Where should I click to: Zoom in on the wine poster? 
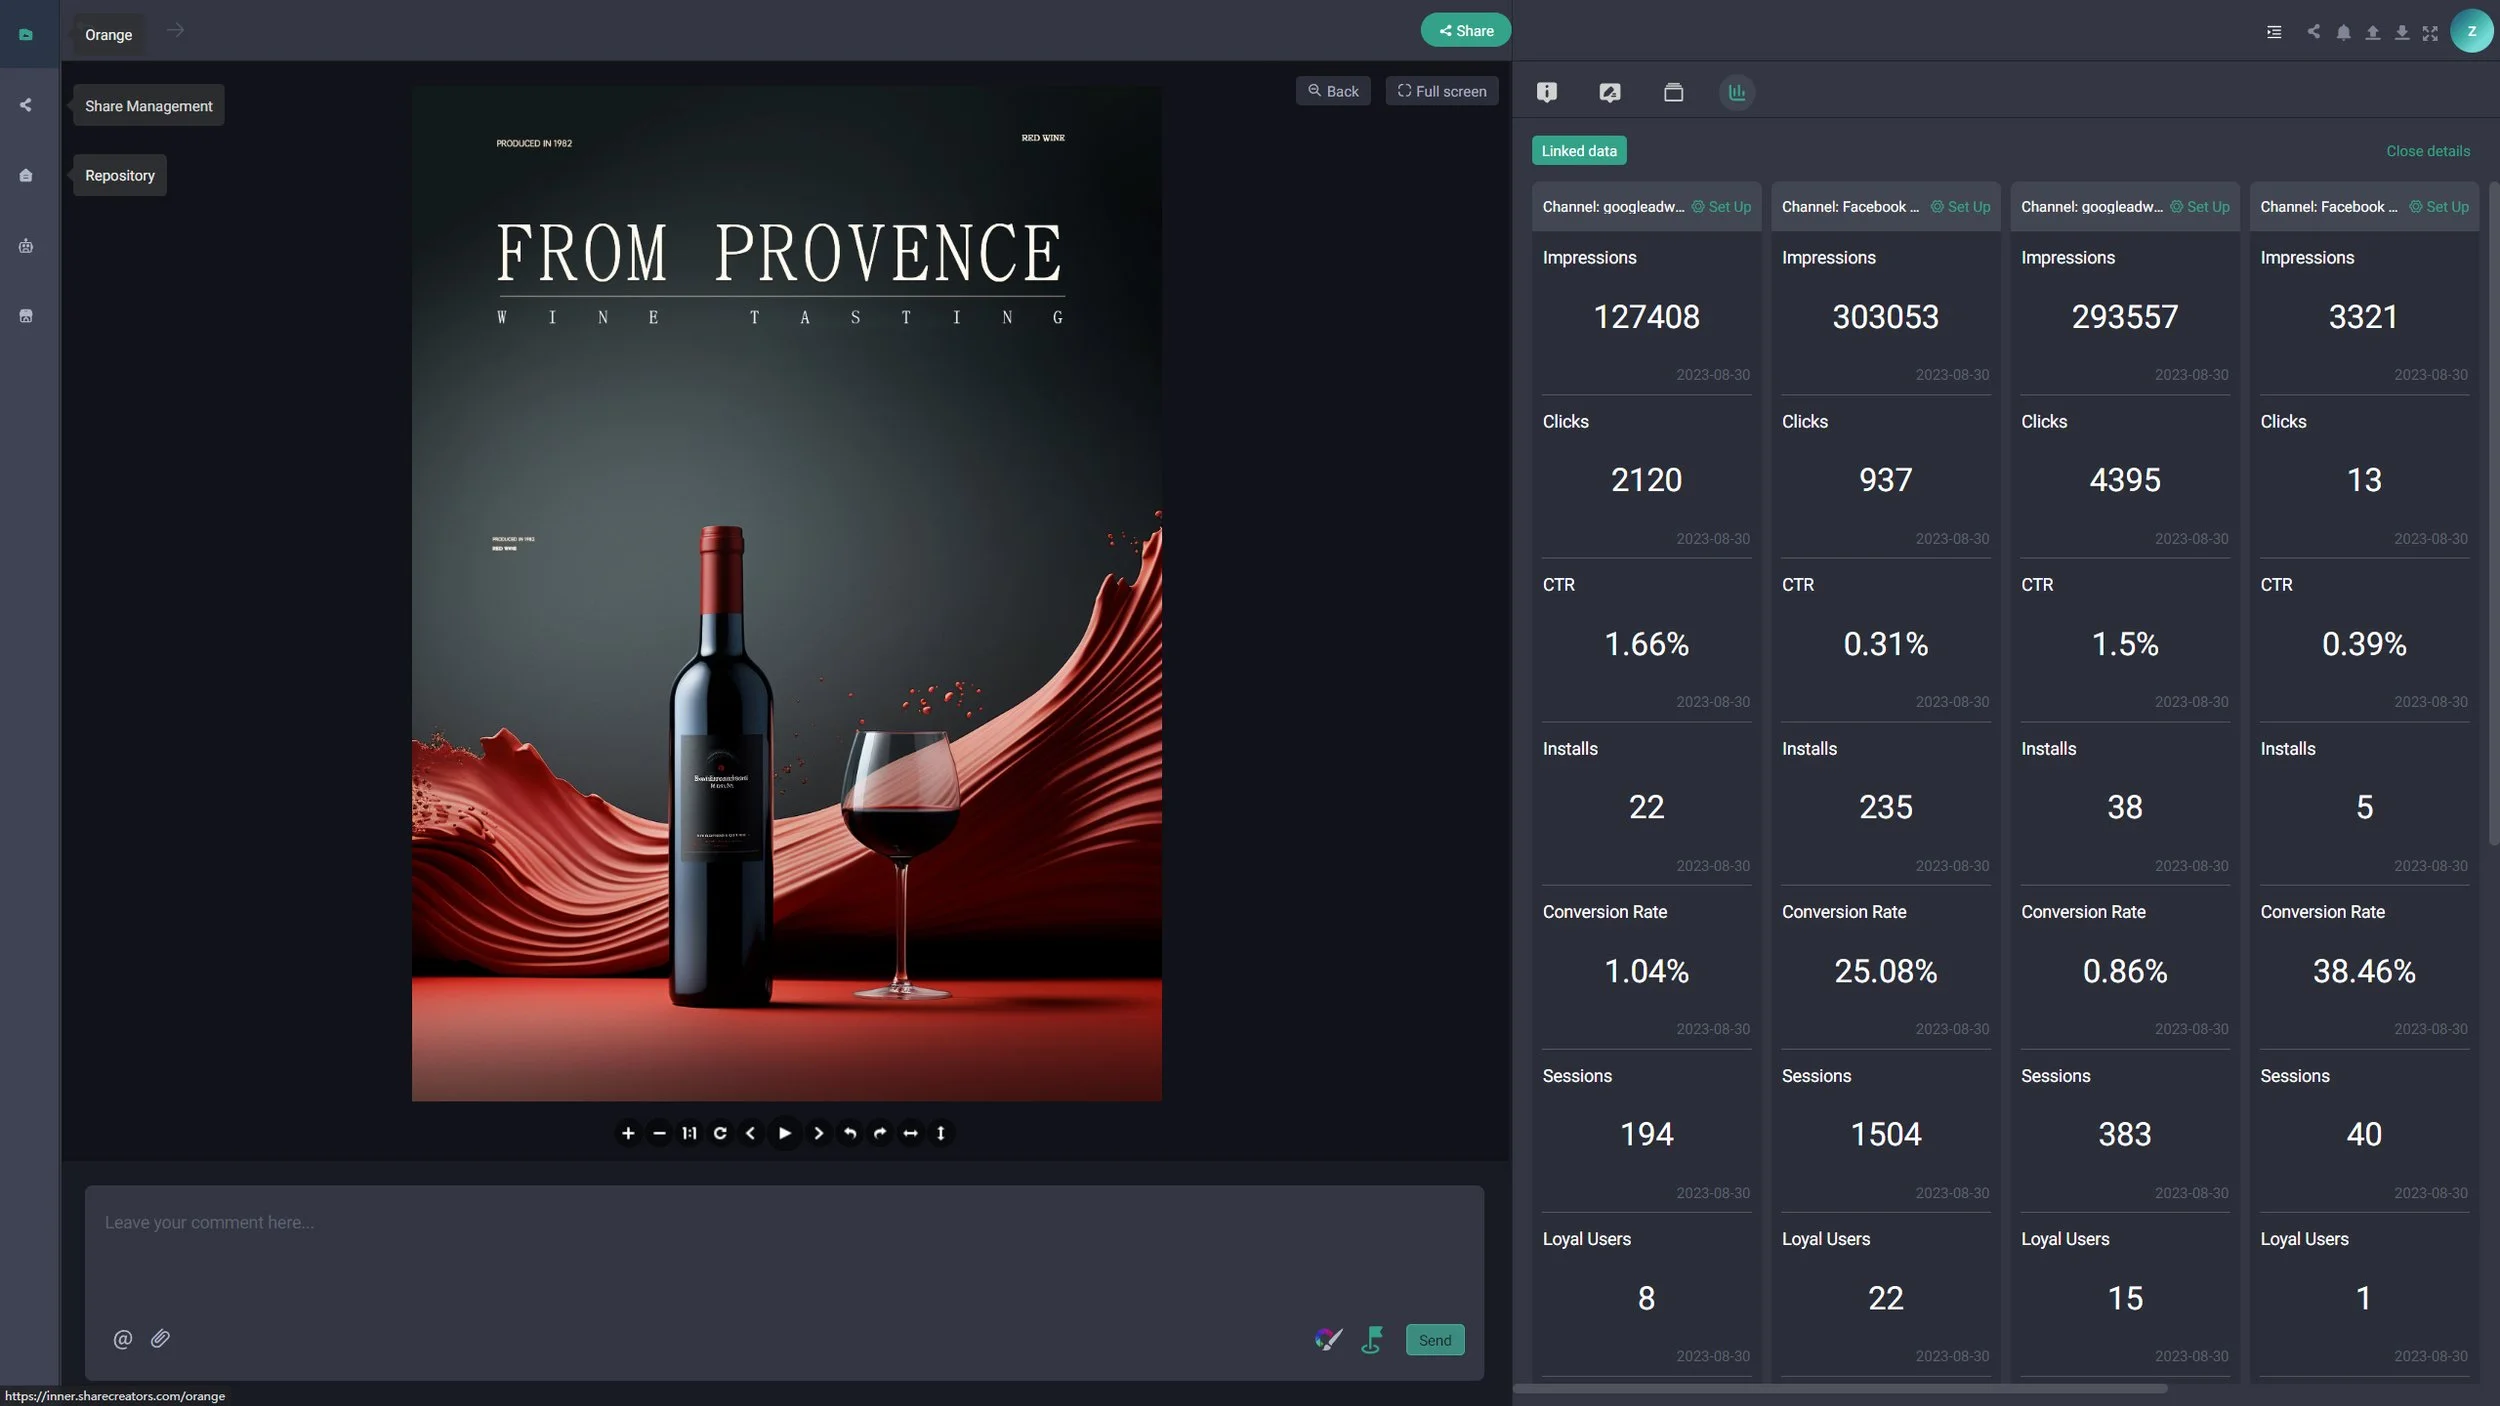click(628, 1133)
